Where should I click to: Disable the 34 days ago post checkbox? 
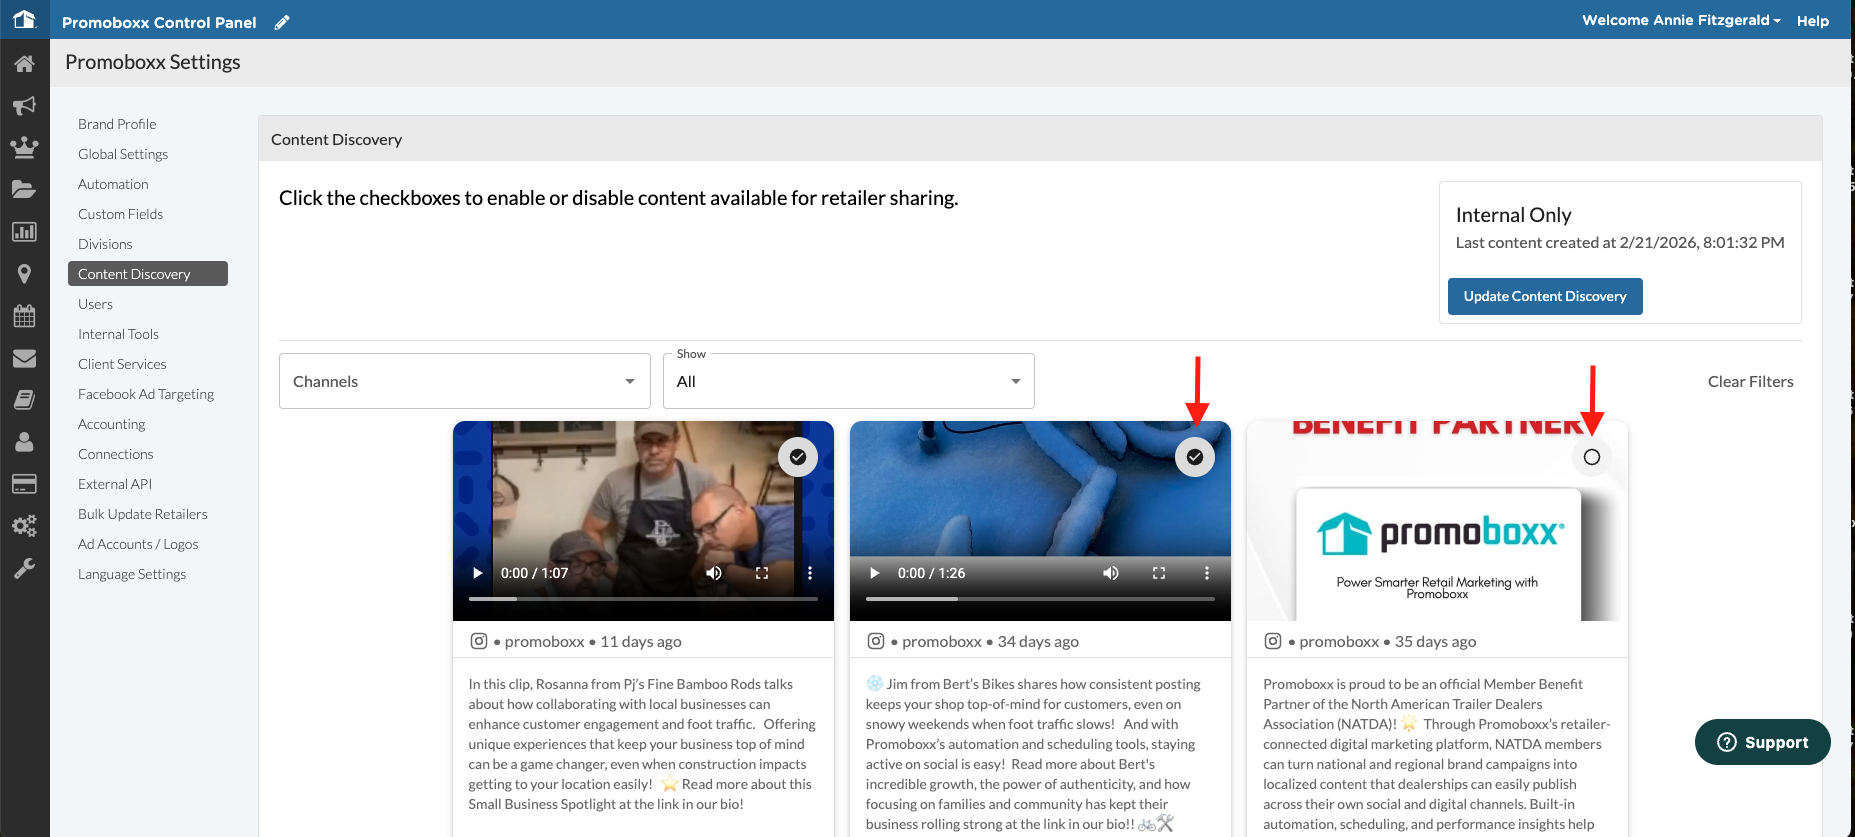pos(1195,457)
